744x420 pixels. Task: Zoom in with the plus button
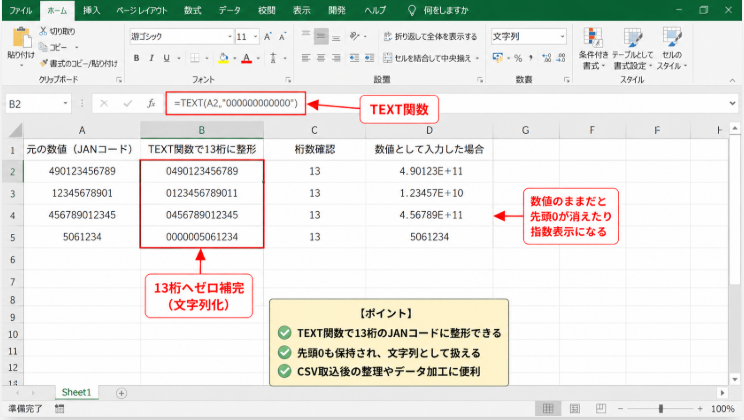coord(700,409)
